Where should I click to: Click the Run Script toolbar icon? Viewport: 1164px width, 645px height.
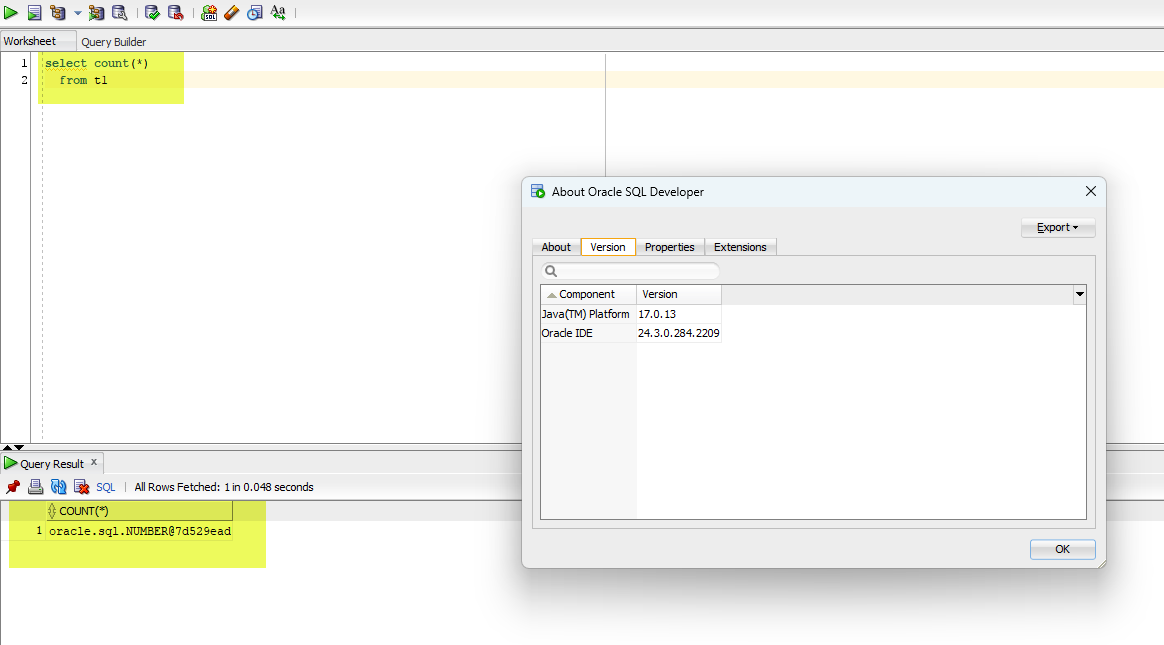click(x=34, y=13)
